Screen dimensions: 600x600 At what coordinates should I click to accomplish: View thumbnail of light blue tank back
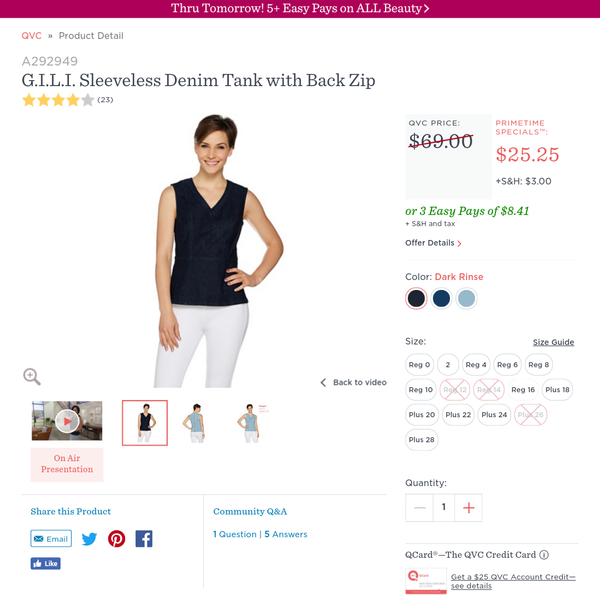(196, 423)
